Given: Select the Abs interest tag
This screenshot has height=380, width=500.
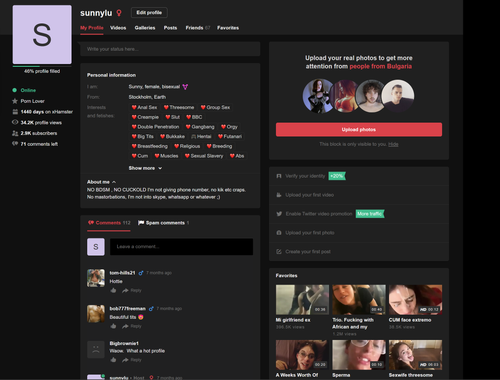Looking at the screenshot, I should (x=237, y=156).
